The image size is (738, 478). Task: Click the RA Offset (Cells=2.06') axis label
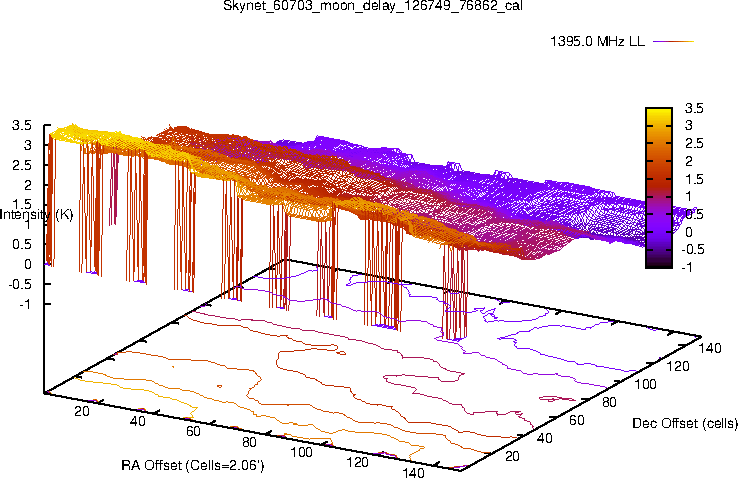[193, 465]
